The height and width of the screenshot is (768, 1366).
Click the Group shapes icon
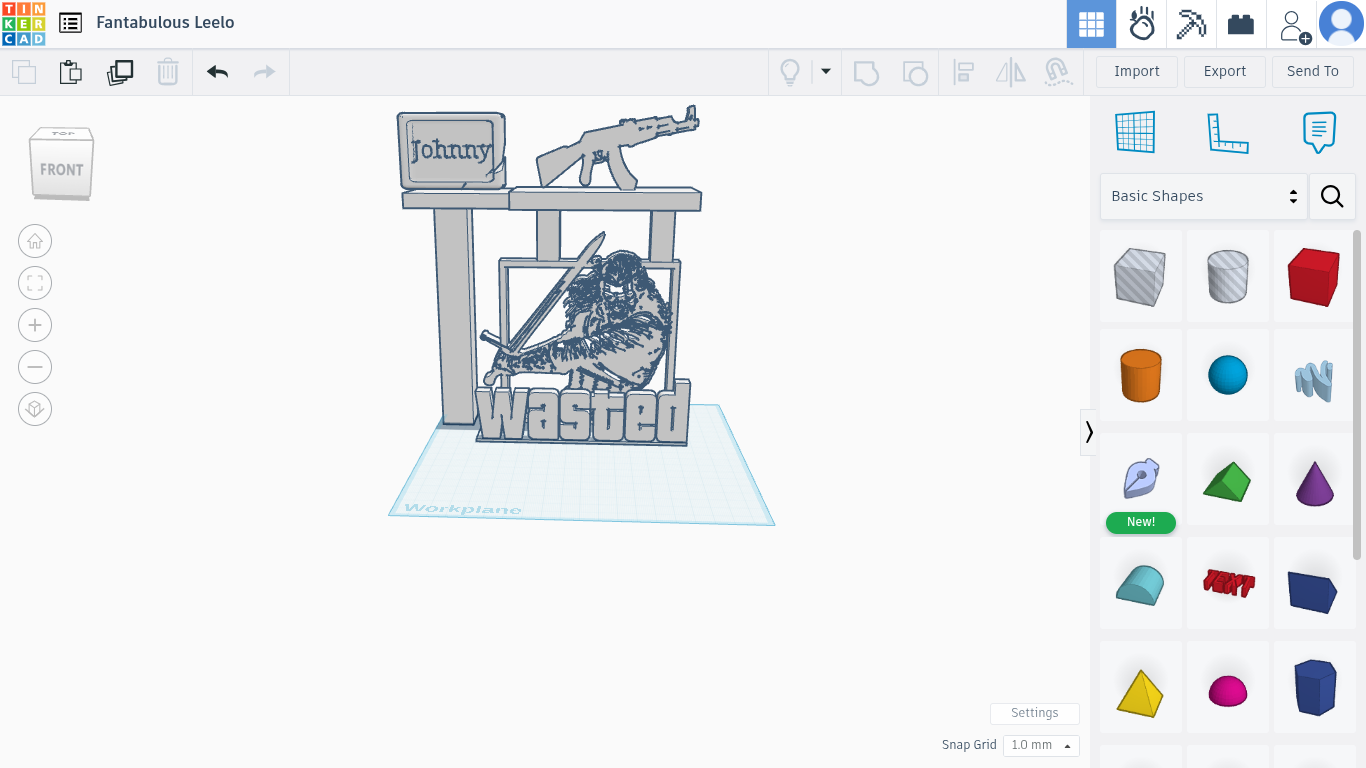[x=866, y=72]
